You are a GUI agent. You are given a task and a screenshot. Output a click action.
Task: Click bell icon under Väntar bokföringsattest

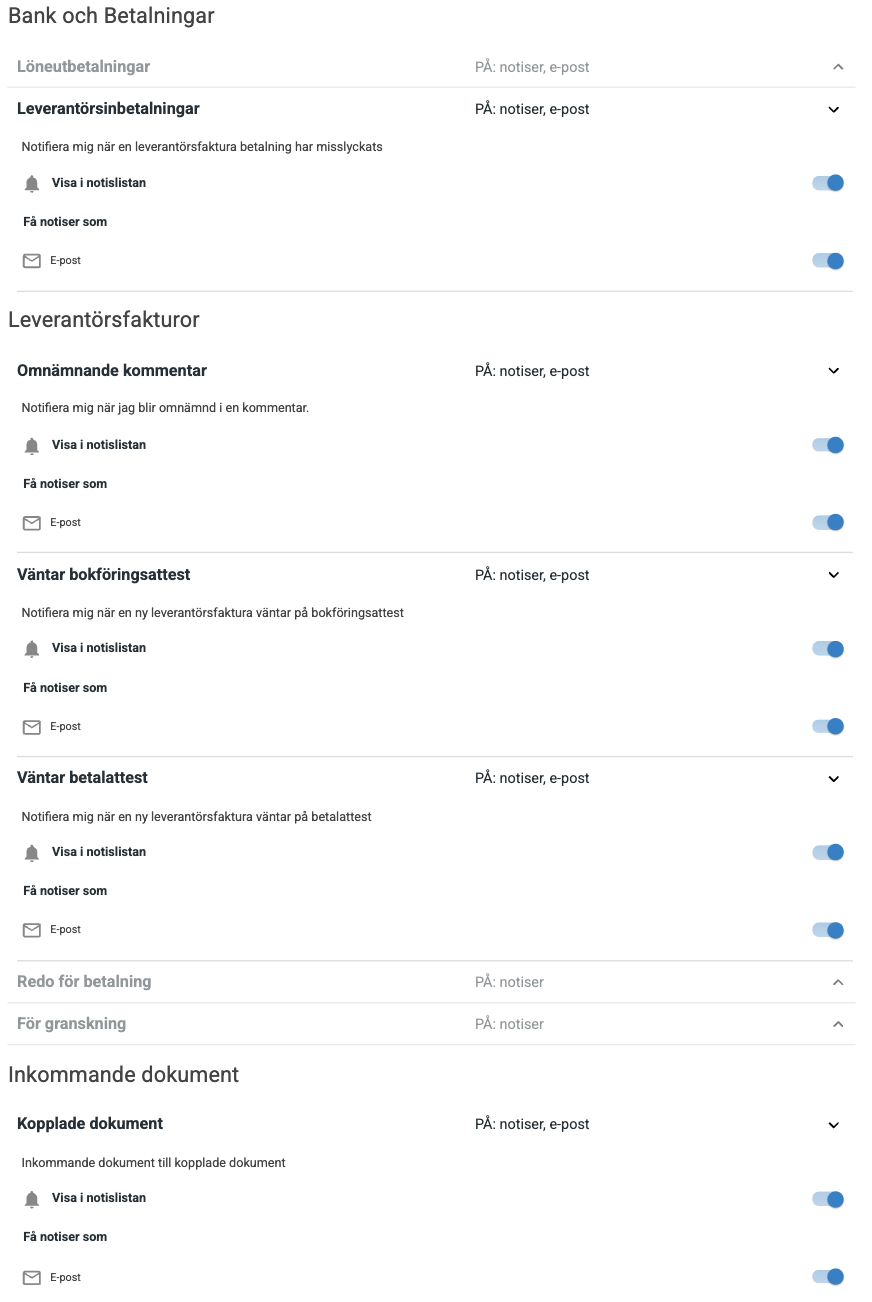32,649
